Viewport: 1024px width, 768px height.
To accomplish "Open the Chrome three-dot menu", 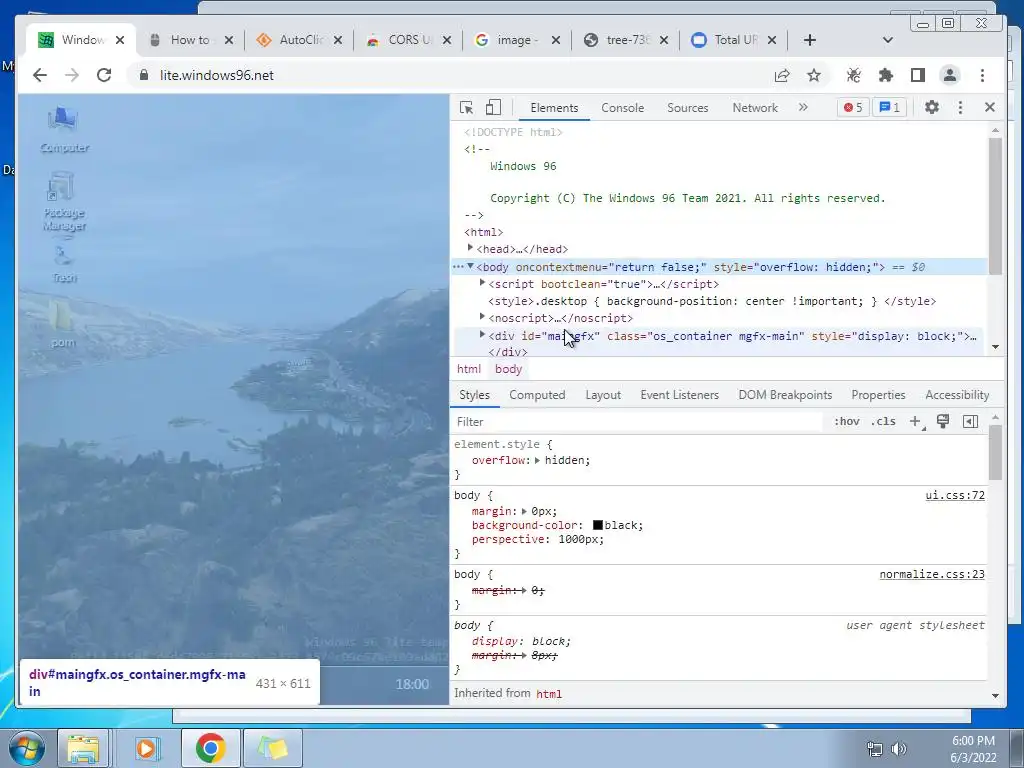I will click(x=982, y=75).
